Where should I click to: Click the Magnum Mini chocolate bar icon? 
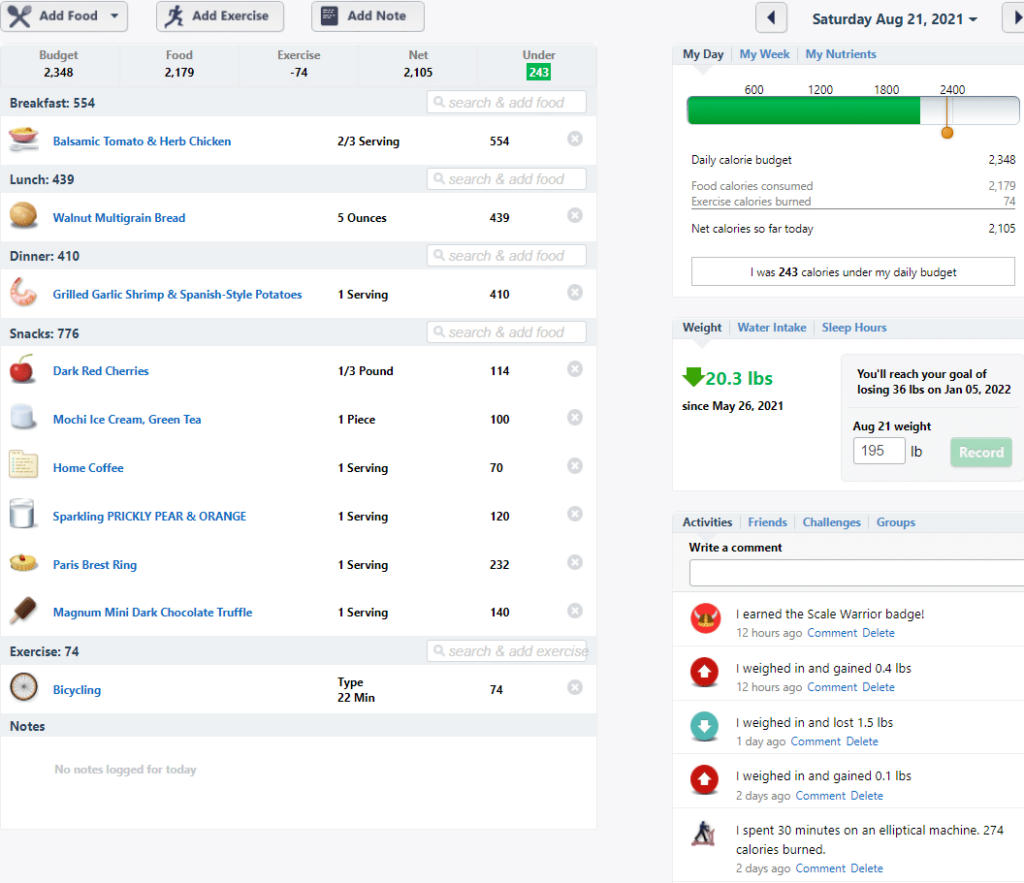[24, 611]
